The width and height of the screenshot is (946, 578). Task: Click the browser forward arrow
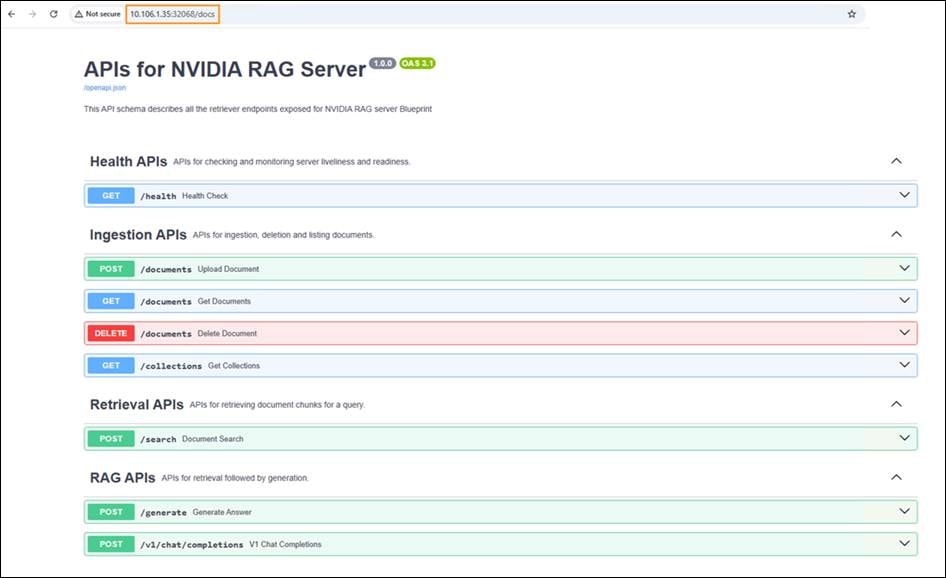coord(33,14)
